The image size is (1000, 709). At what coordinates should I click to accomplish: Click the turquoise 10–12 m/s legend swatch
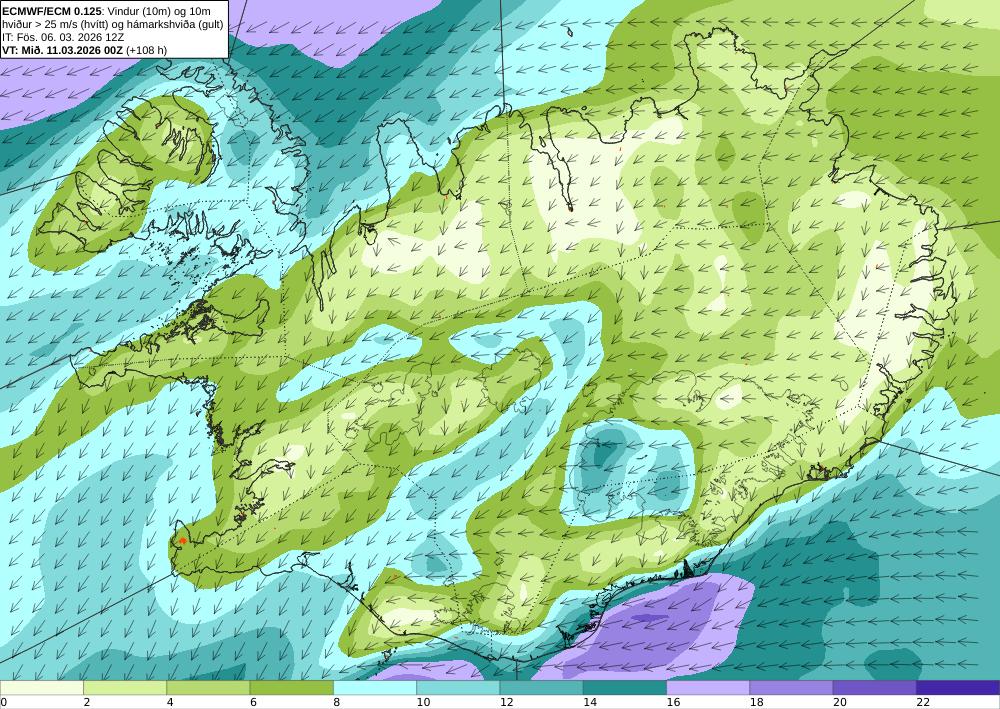(x=458, y=688)
